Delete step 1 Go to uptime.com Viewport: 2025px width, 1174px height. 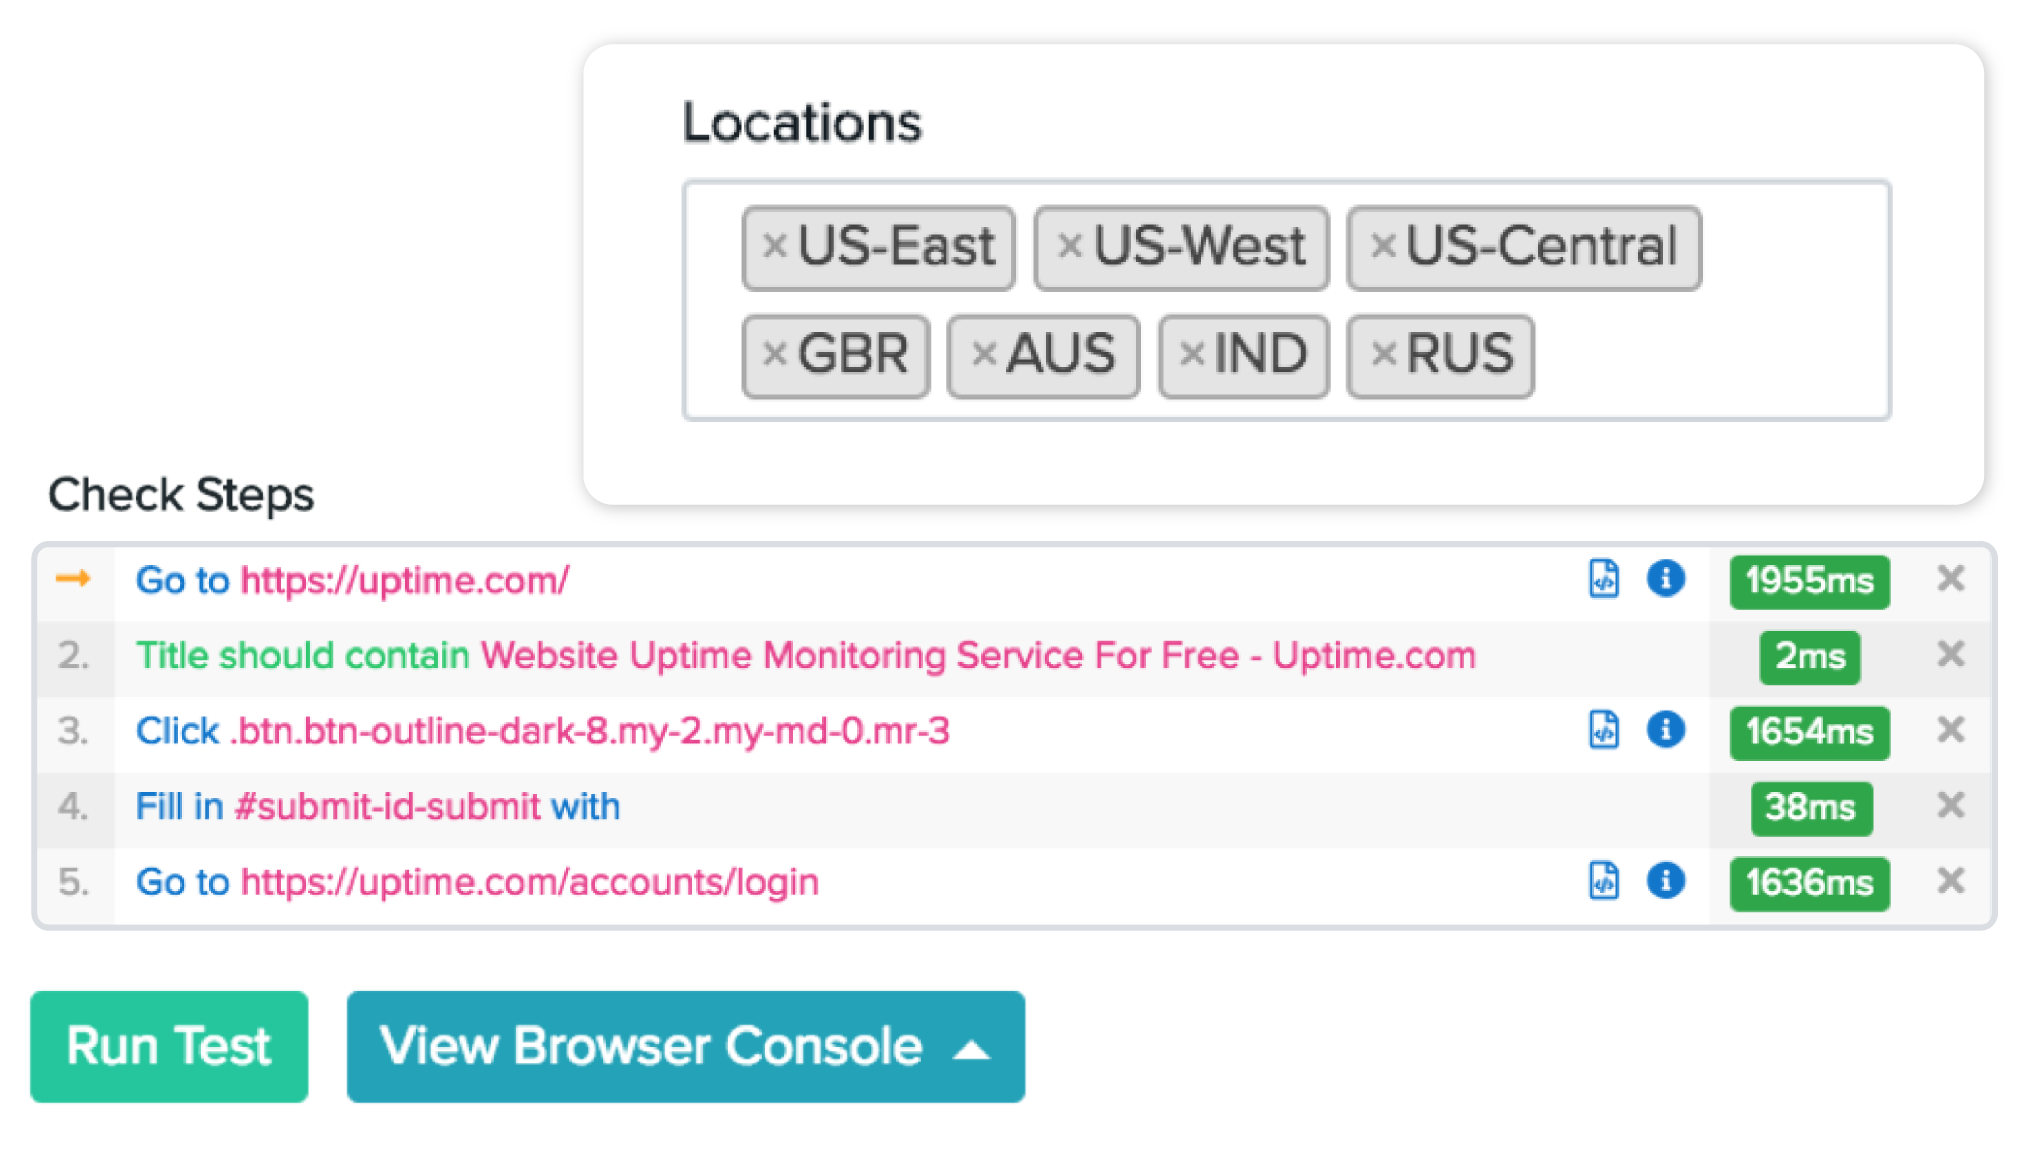pyautogui.click(x=1950, y=578)
